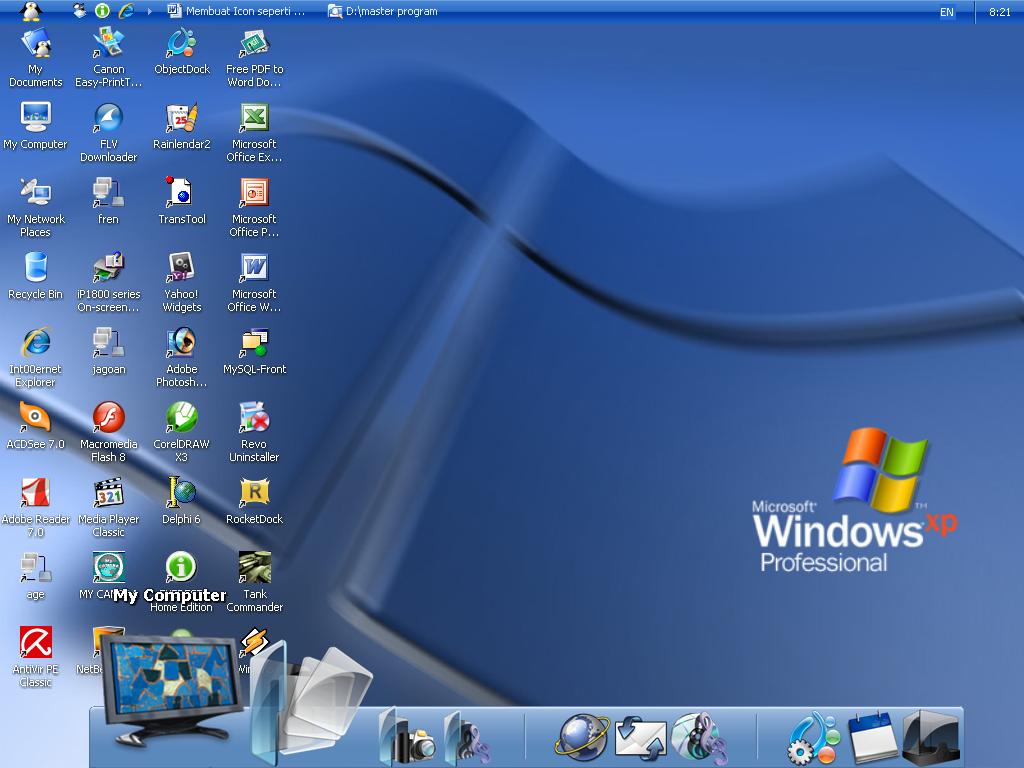Open Canon Easy-PrintToolBox shortcut
The image size is (1024, 768).
point(108,57)
